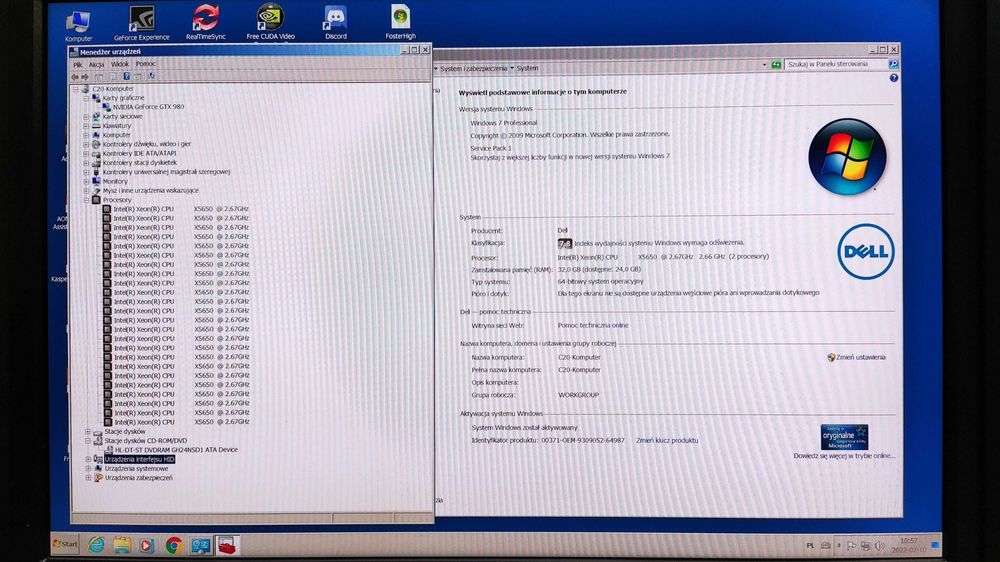
Task: Select the NVIDIA GeForce GTX 980 device
Action: 149,107
